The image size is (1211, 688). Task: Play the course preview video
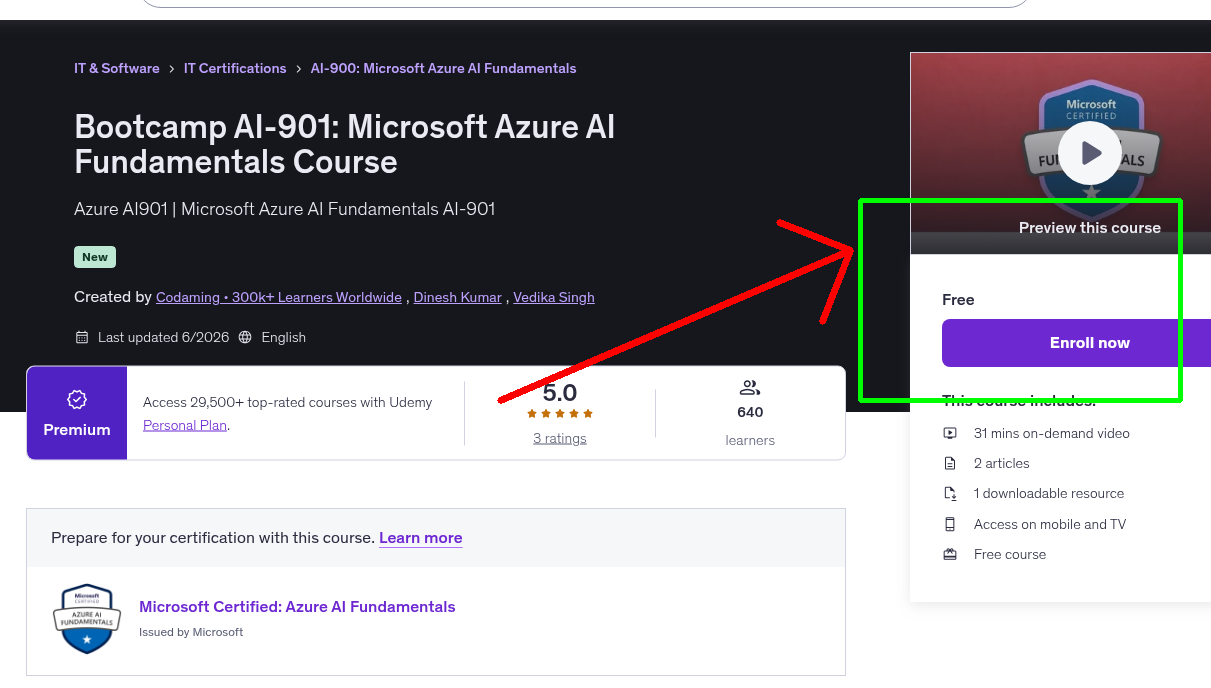(x=1090, y=153)
